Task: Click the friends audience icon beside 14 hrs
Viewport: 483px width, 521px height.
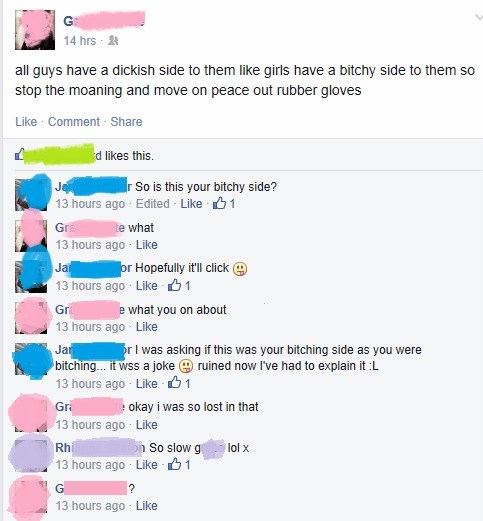Action: click(x=113, y=41)
